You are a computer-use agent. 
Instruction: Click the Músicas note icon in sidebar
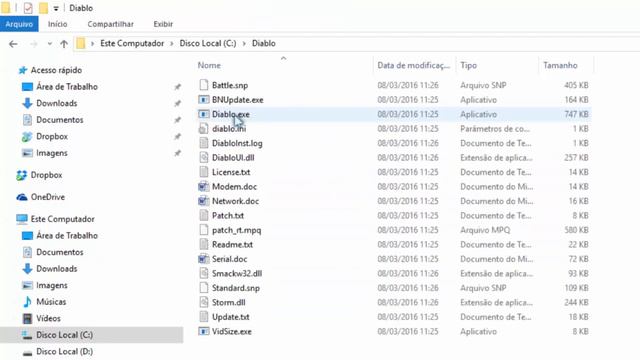27,302
